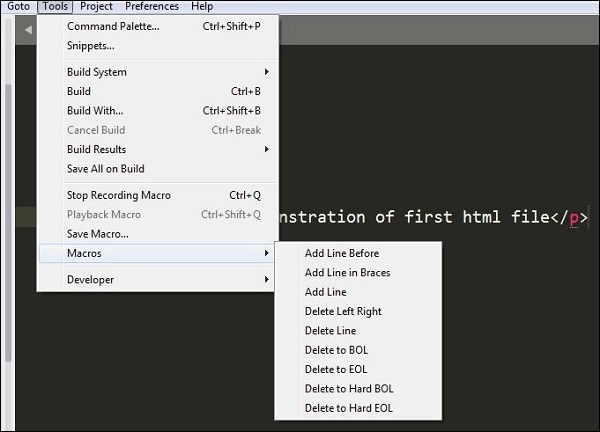Select Delete to Hard EOL macro
Screen dimensions: 600x432
(348, 408)
